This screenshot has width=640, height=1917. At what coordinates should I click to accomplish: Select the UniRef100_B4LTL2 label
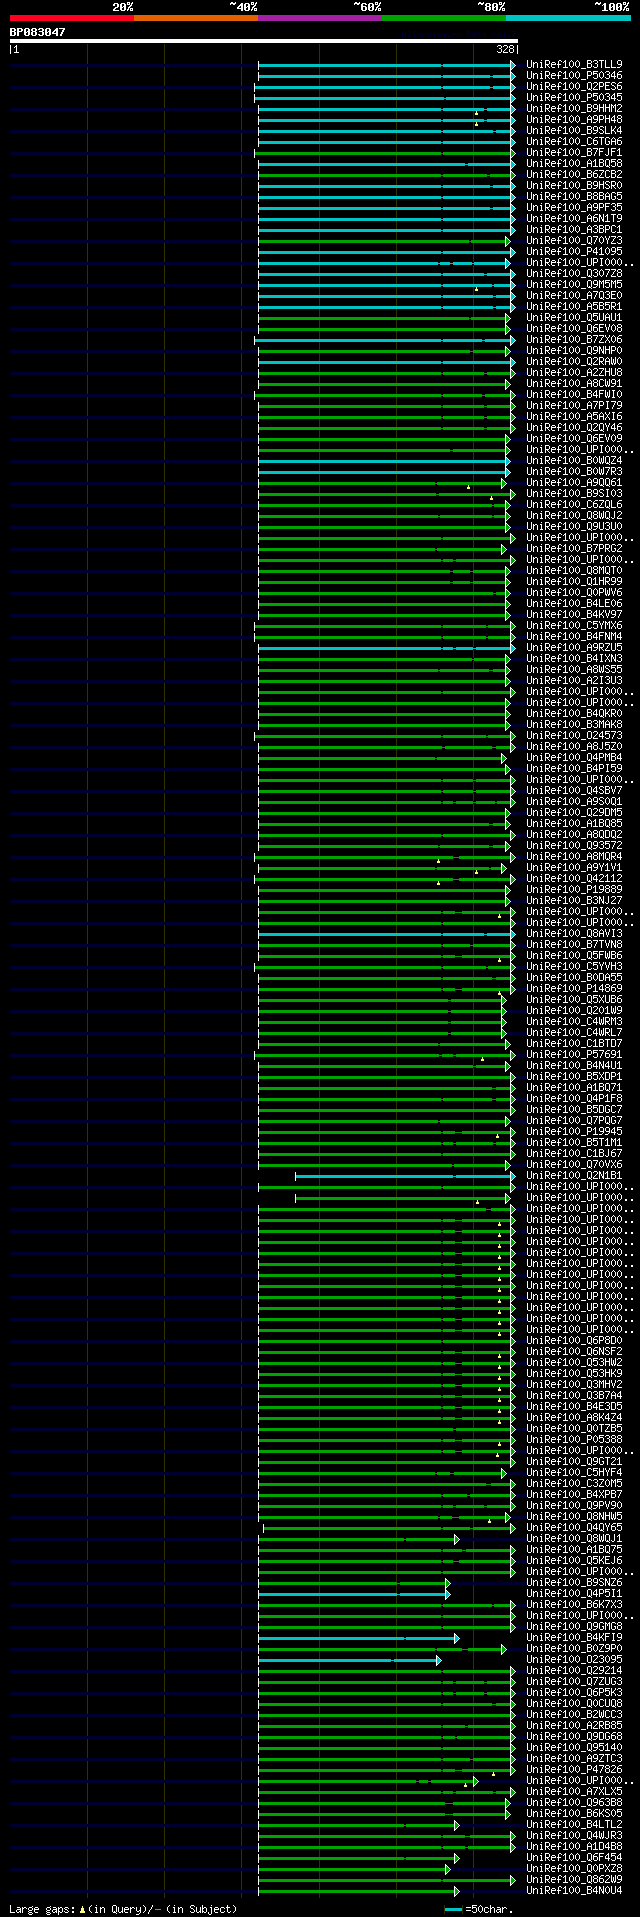tap(574, 1824)
